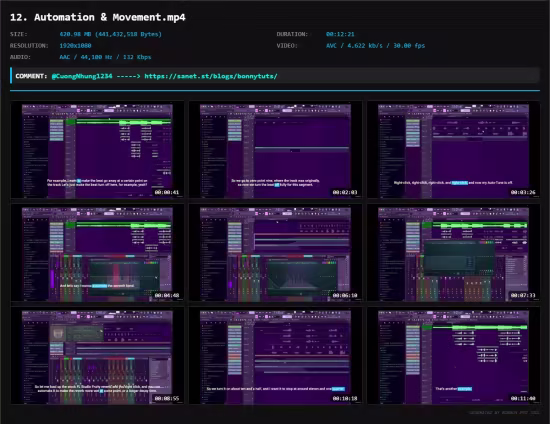Click the "VIDEO:" label
The image size is (550, 424).
click(x=287, y=46)
